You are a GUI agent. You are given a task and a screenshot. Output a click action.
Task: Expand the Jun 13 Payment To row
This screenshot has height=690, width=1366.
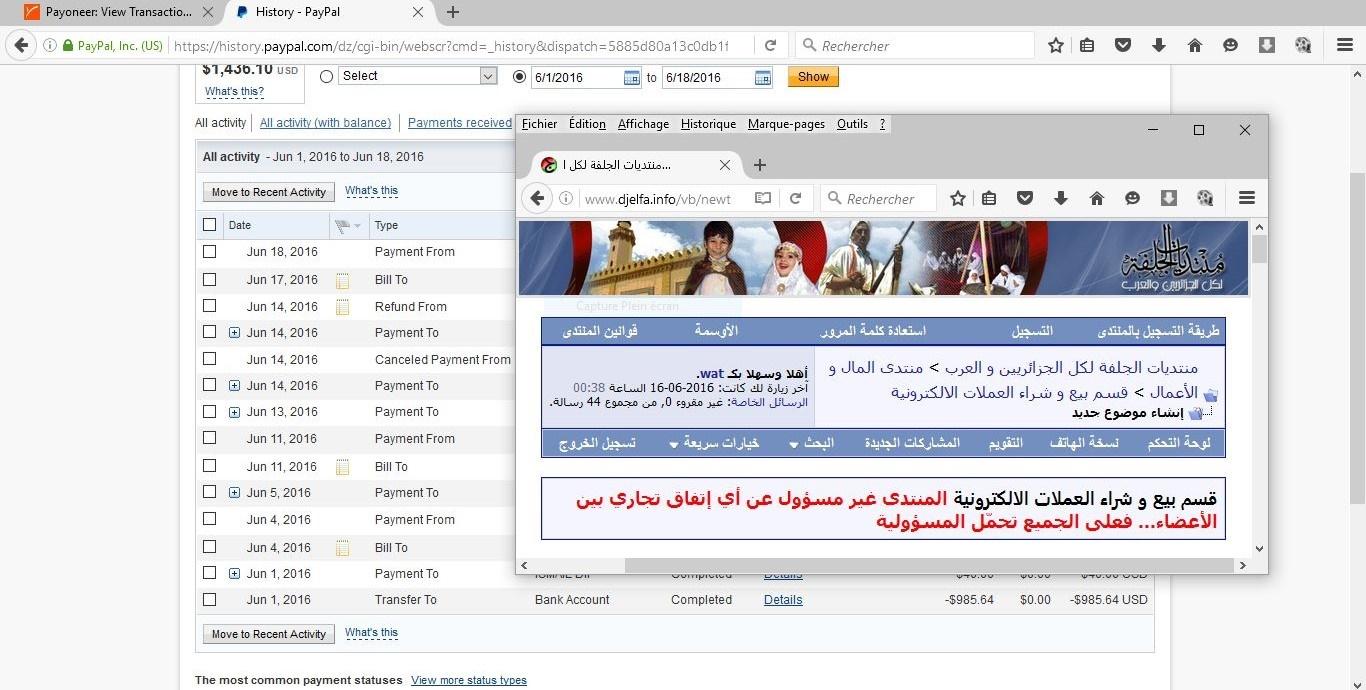(234, 412)
